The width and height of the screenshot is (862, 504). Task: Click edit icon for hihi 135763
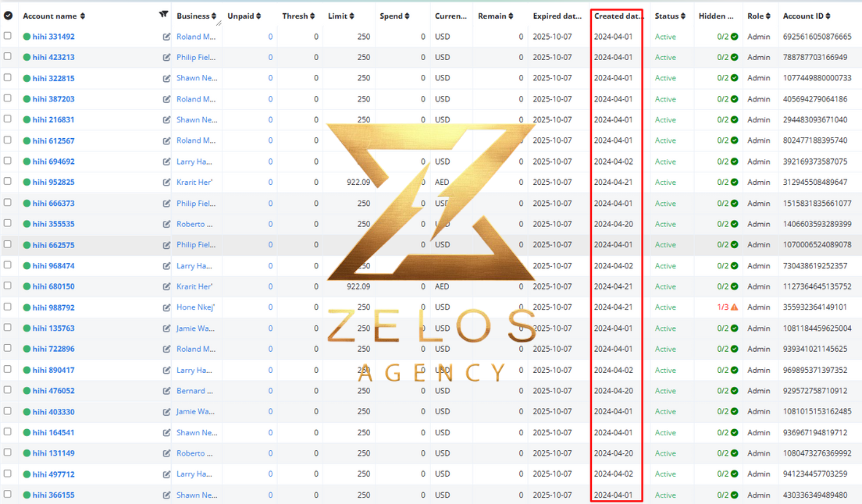(166, 328)
